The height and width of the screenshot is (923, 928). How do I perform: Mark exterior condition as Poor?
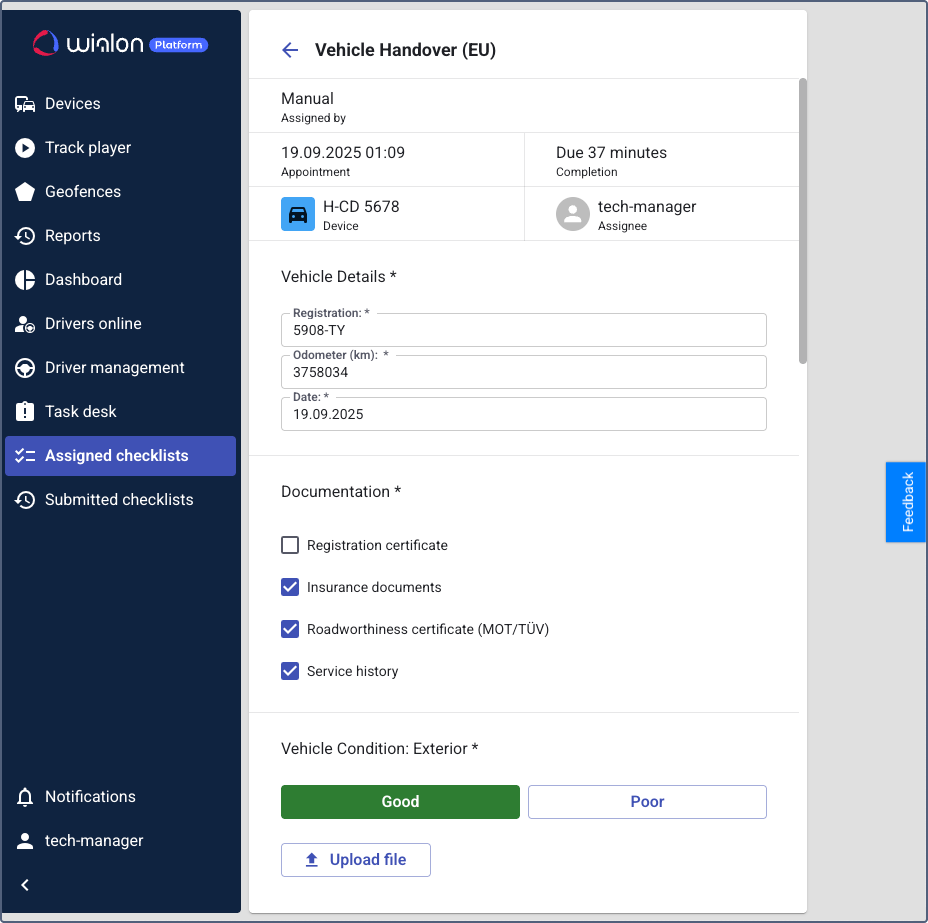647,802
